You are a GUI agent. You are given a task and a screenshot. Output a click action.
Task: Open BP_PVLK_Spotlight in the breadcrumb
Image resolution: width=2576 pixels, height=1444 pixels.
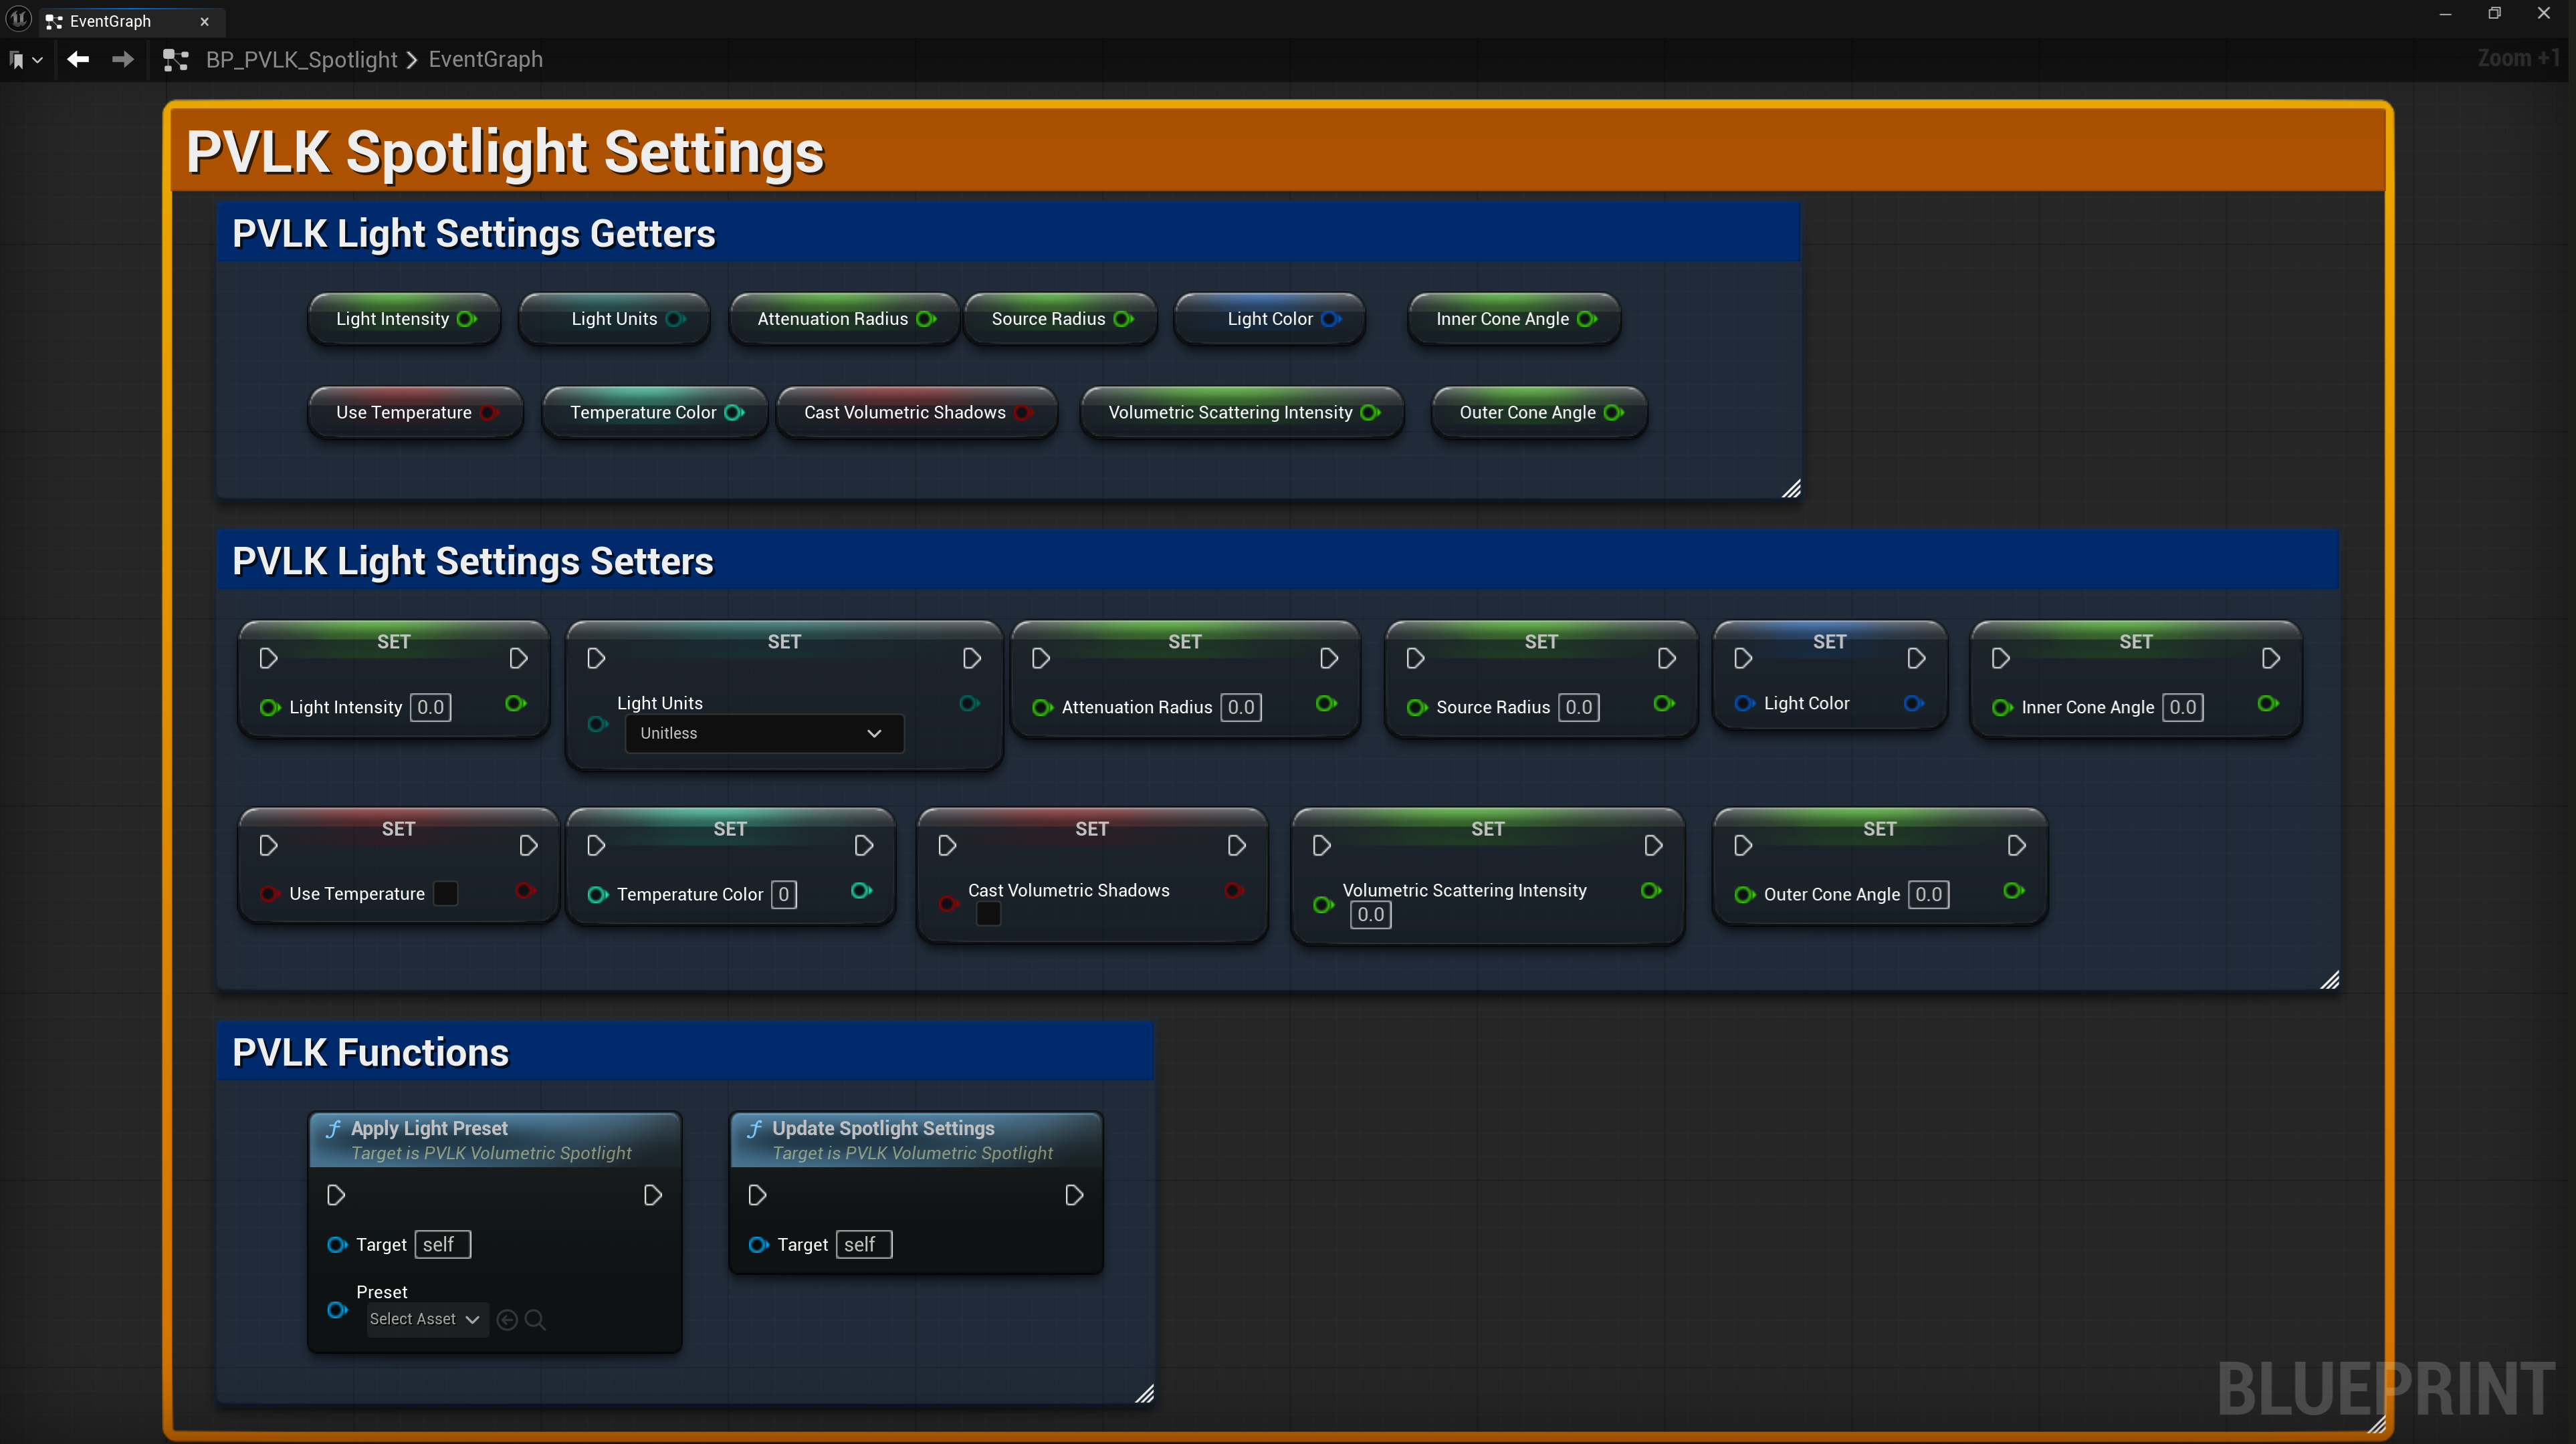301,60
